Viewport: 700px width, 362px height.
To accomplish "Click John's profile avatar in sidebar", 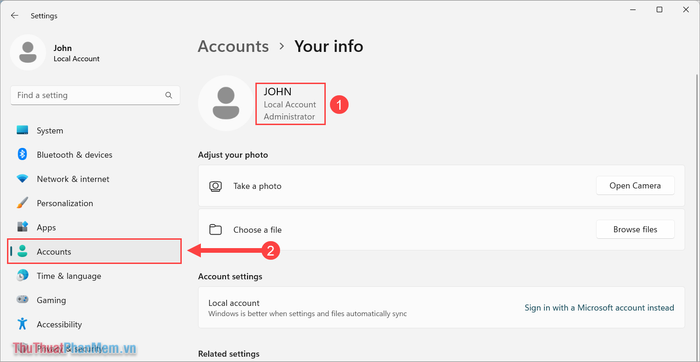I will tap(28, 53).
